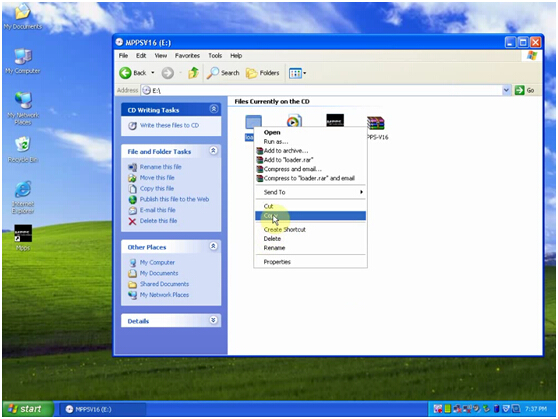This screenshot has width=558, height=419.
Task: Choose Compress and email... in context menu
Action: coord(310,169)
